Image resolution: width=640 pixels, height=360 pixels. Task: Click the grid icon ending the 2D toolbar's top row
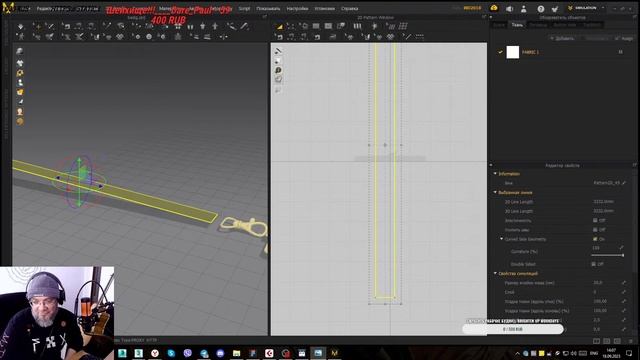point(403,27)
